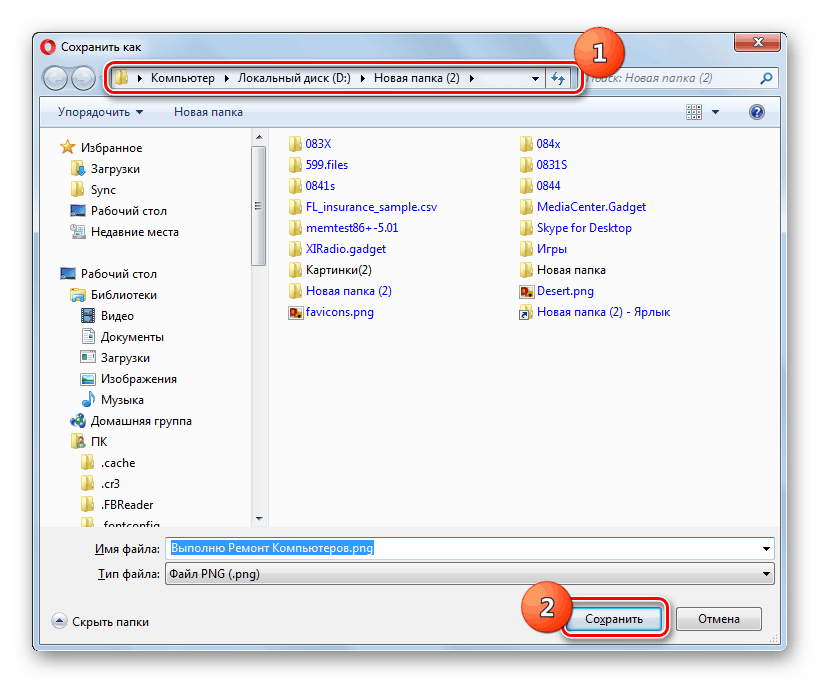Click the favicons.png file icon
Viewport: 820px width, 684px height.
295,312
